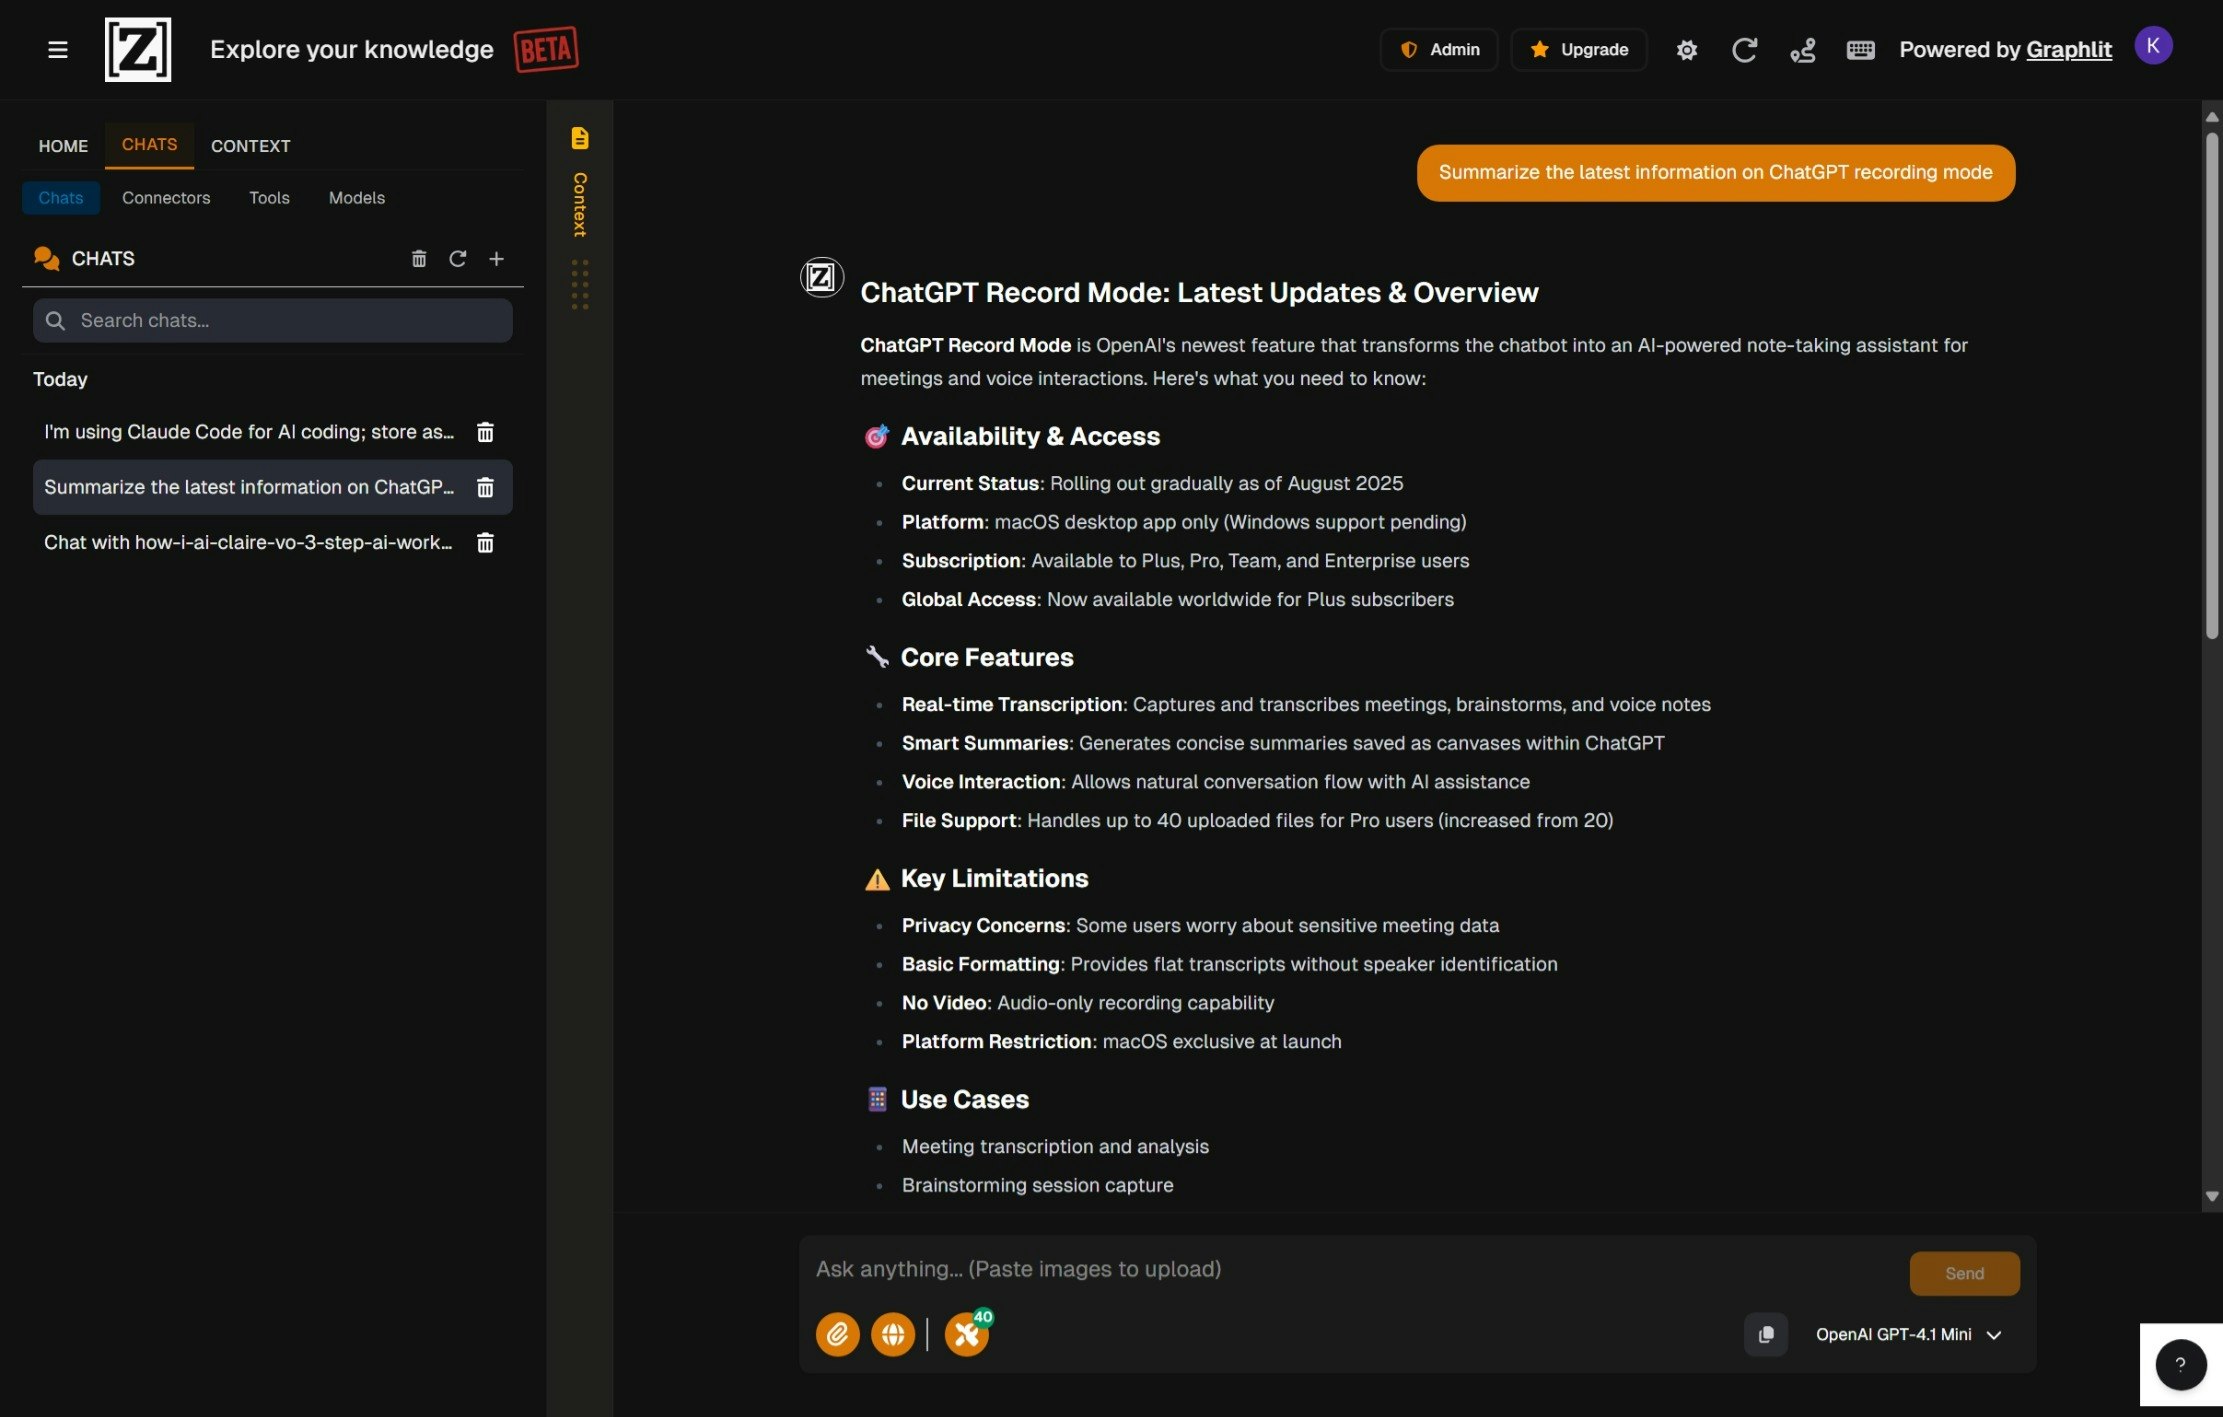The image size is (2223, 1417).
Task: Start a new chat with plus icon
Action: point(496,259)
